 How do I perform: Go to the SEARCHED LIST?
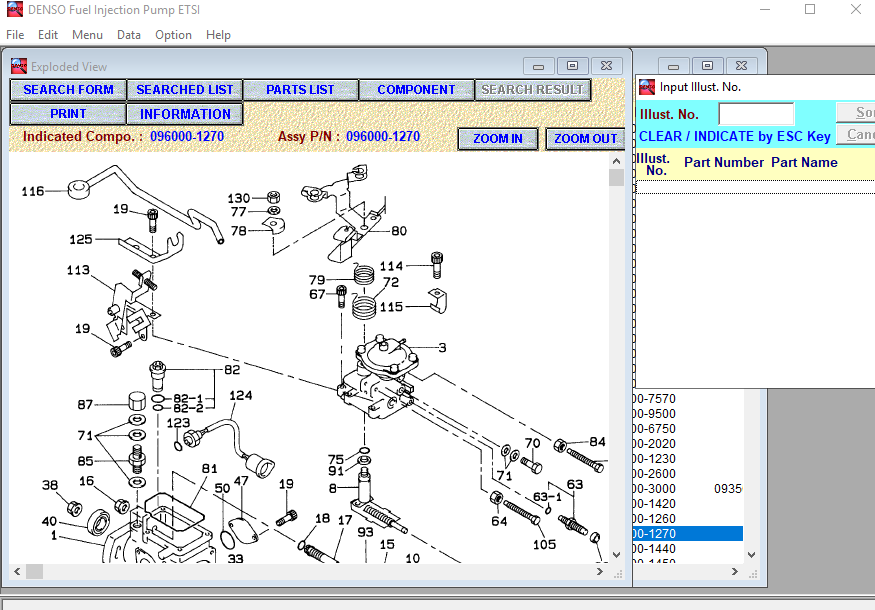tap(185, 90)
